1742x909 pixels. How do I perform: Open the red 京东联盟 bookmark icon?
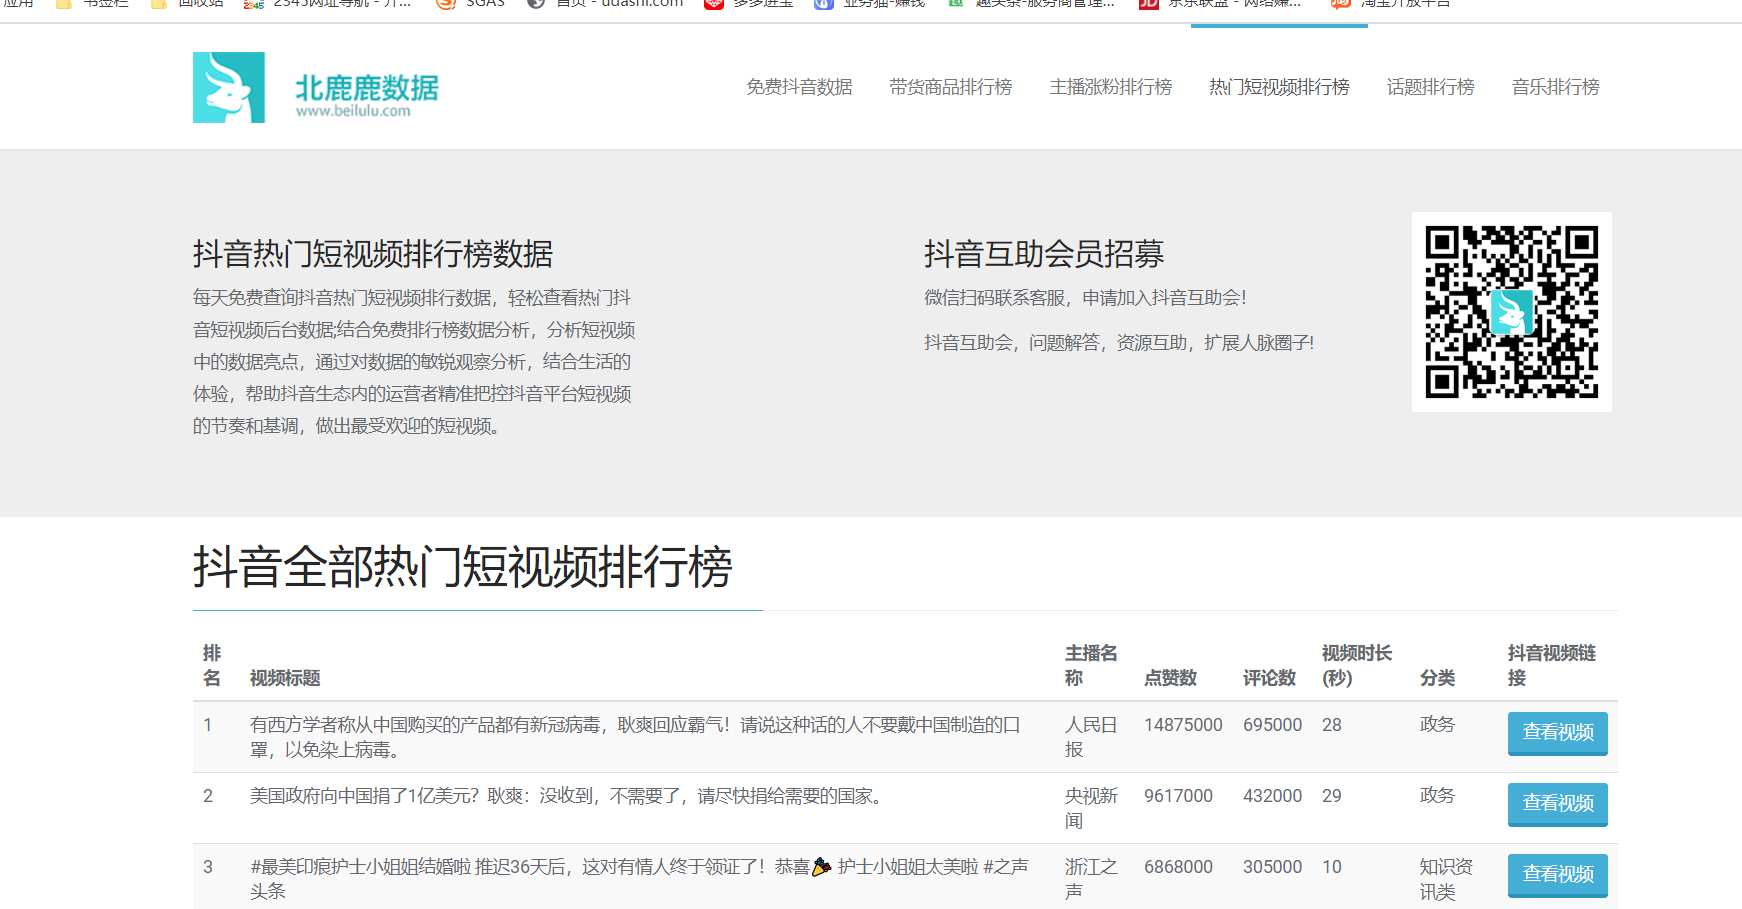[x=1148, y=3]
